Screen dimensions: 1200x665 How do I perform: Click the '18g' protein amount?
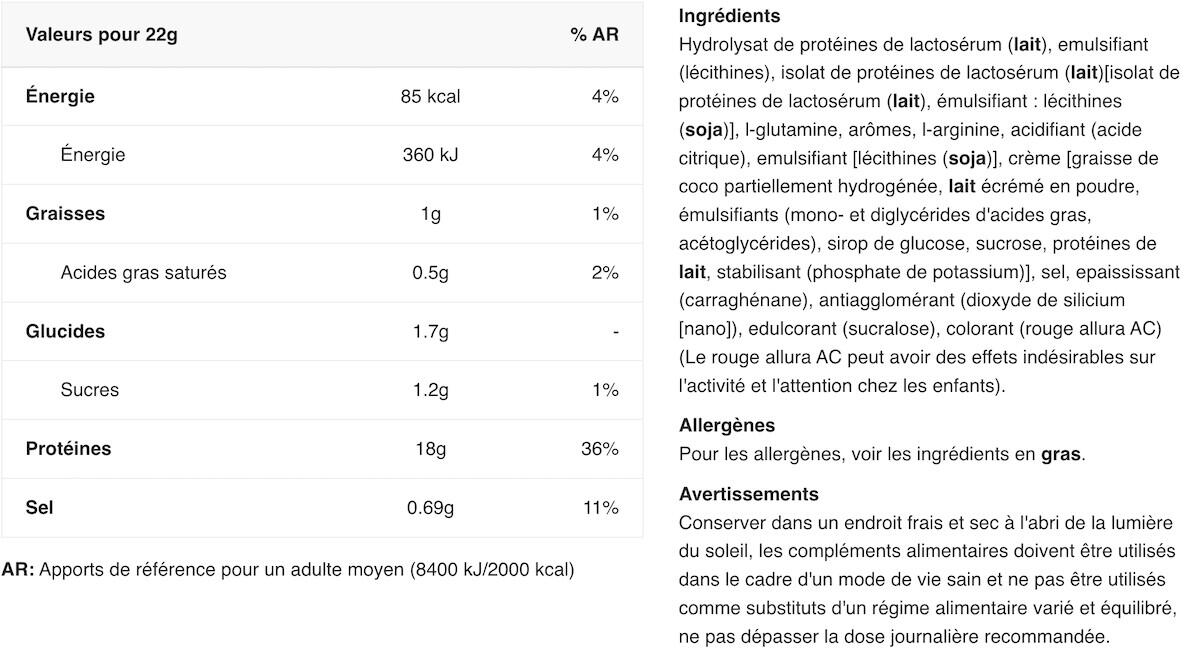(430, 448)
